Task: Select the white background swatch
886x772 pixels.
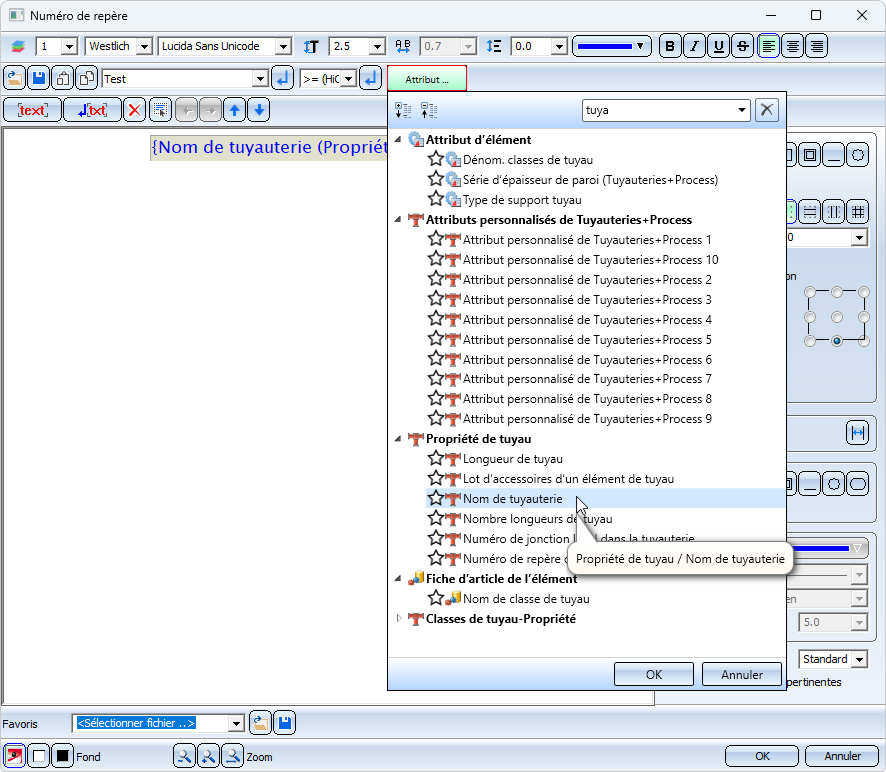Action: pyautogui.click(x=39, y=756)
